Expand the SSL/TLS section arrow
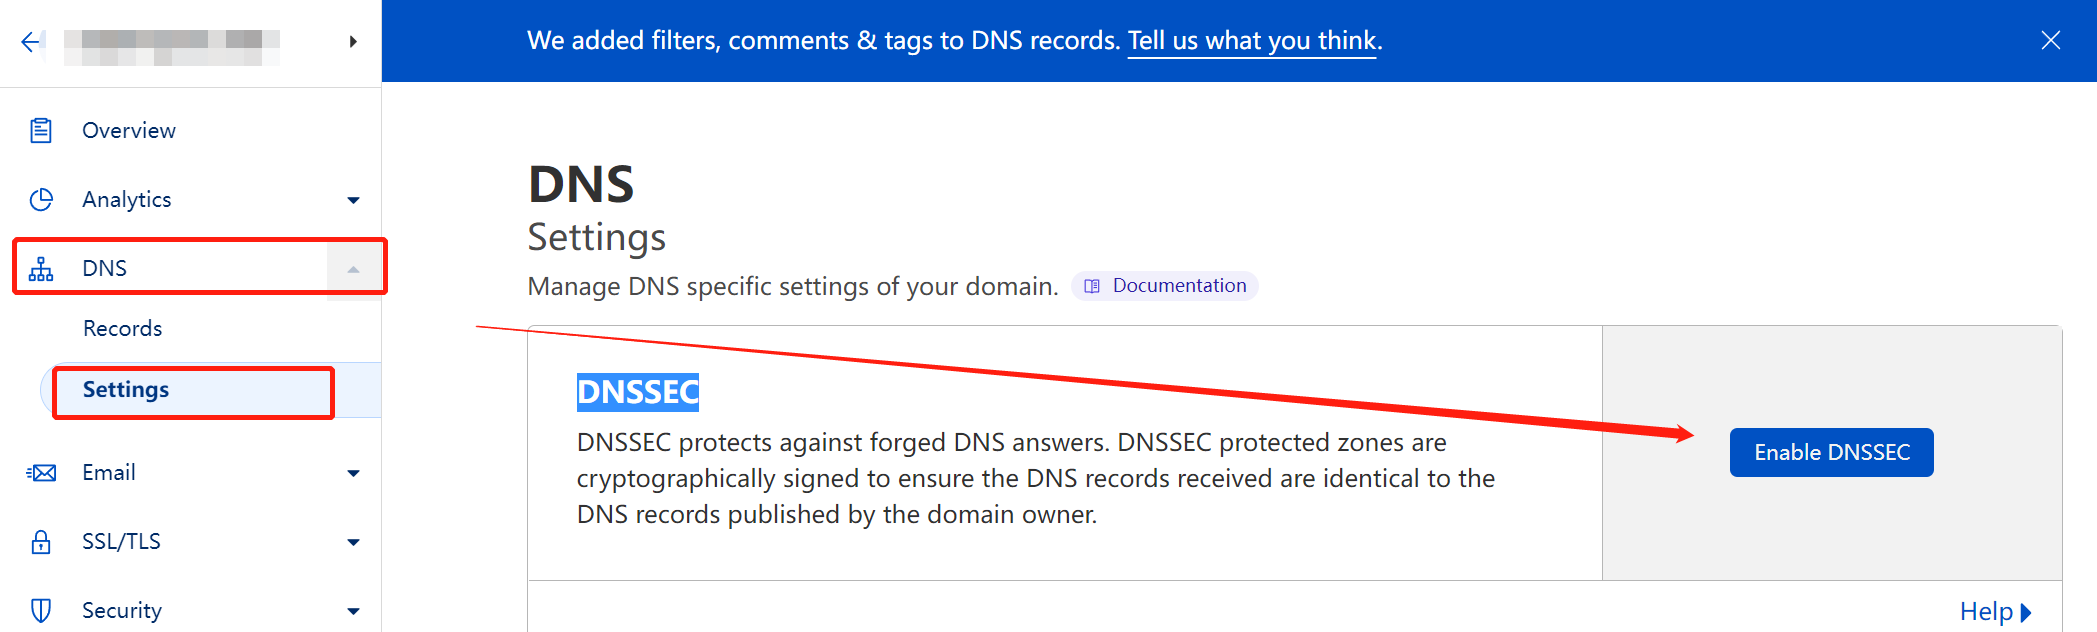The width and height of the screenshot is (2097, 632). 353,543
